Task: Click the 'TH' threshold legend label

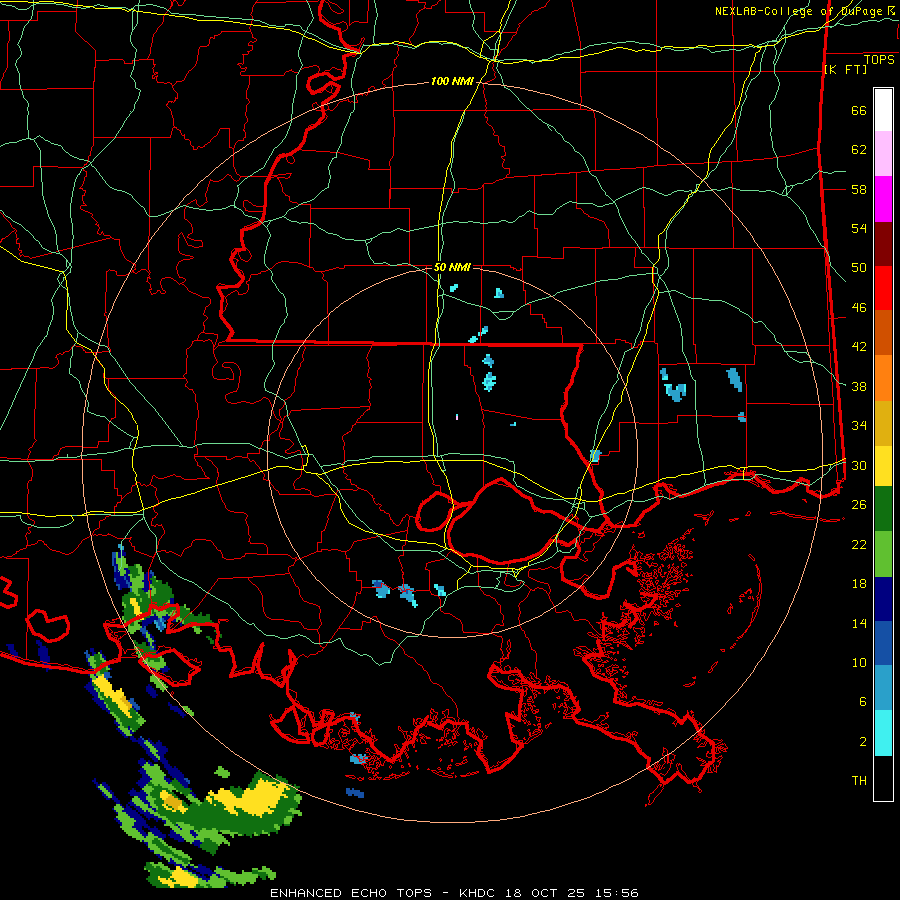Action: pyautogui.click(x=859, y=781)
